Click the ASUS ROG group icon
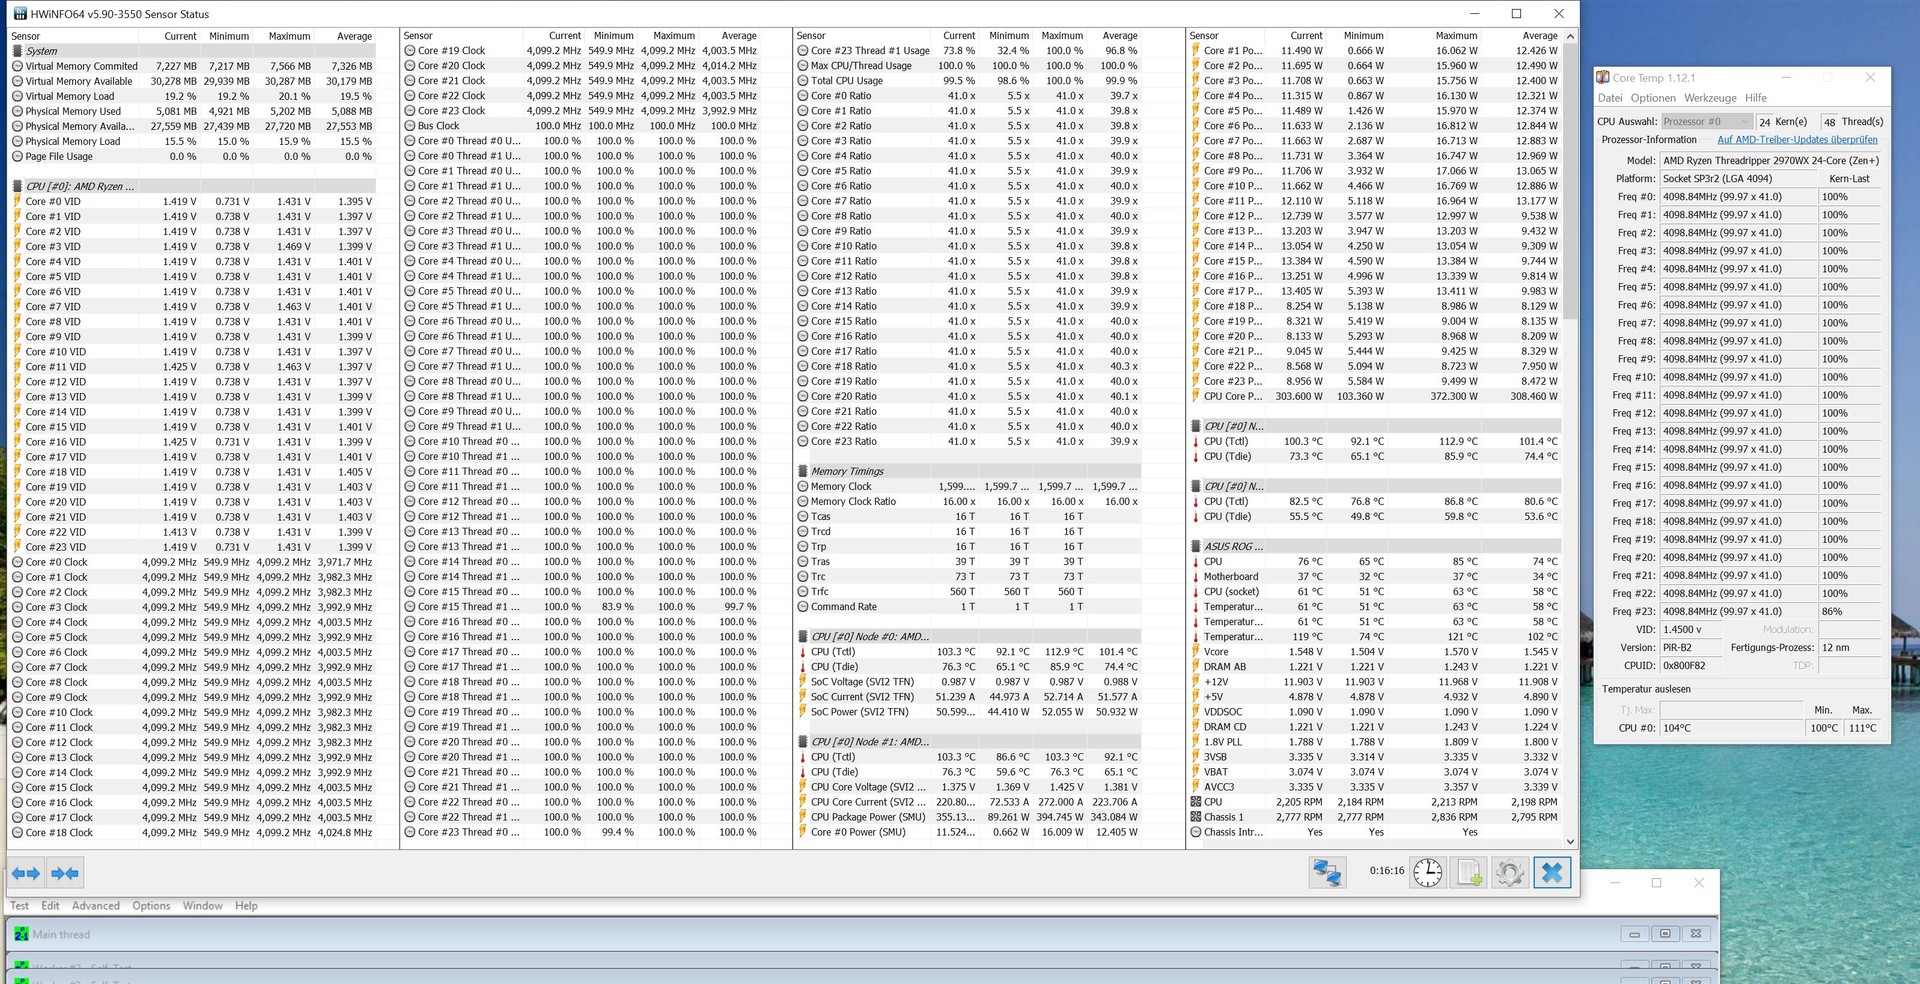 [x=1196, y=547]
